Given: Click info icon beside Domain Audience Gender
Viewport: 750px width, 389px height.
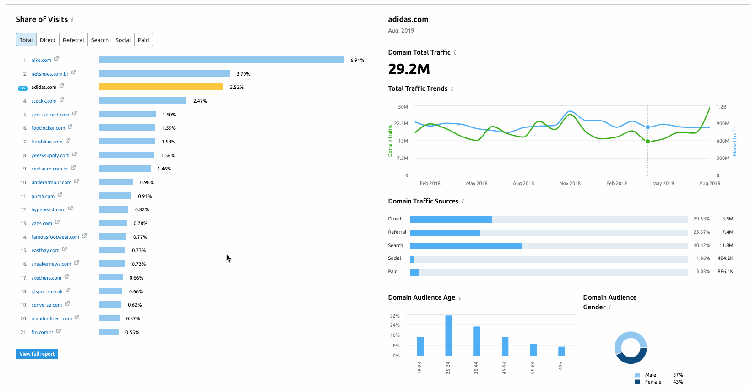Looking at the screenshot, I should point(610,307).
